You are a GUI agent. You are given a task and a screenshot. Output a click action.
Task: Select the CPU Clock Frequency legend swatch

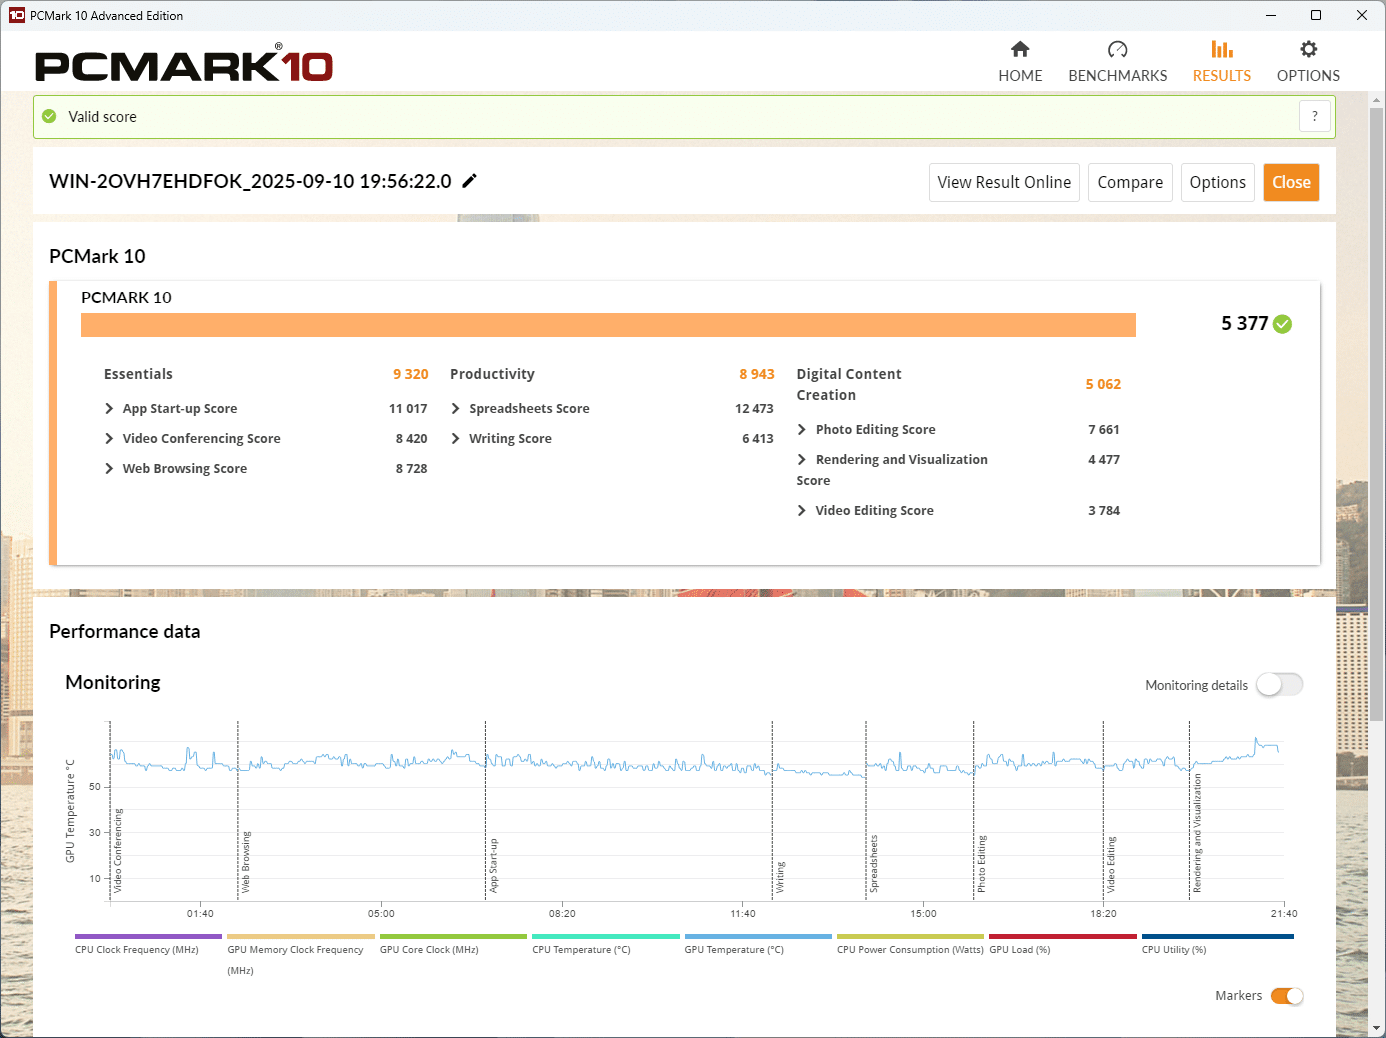[148, 937]
